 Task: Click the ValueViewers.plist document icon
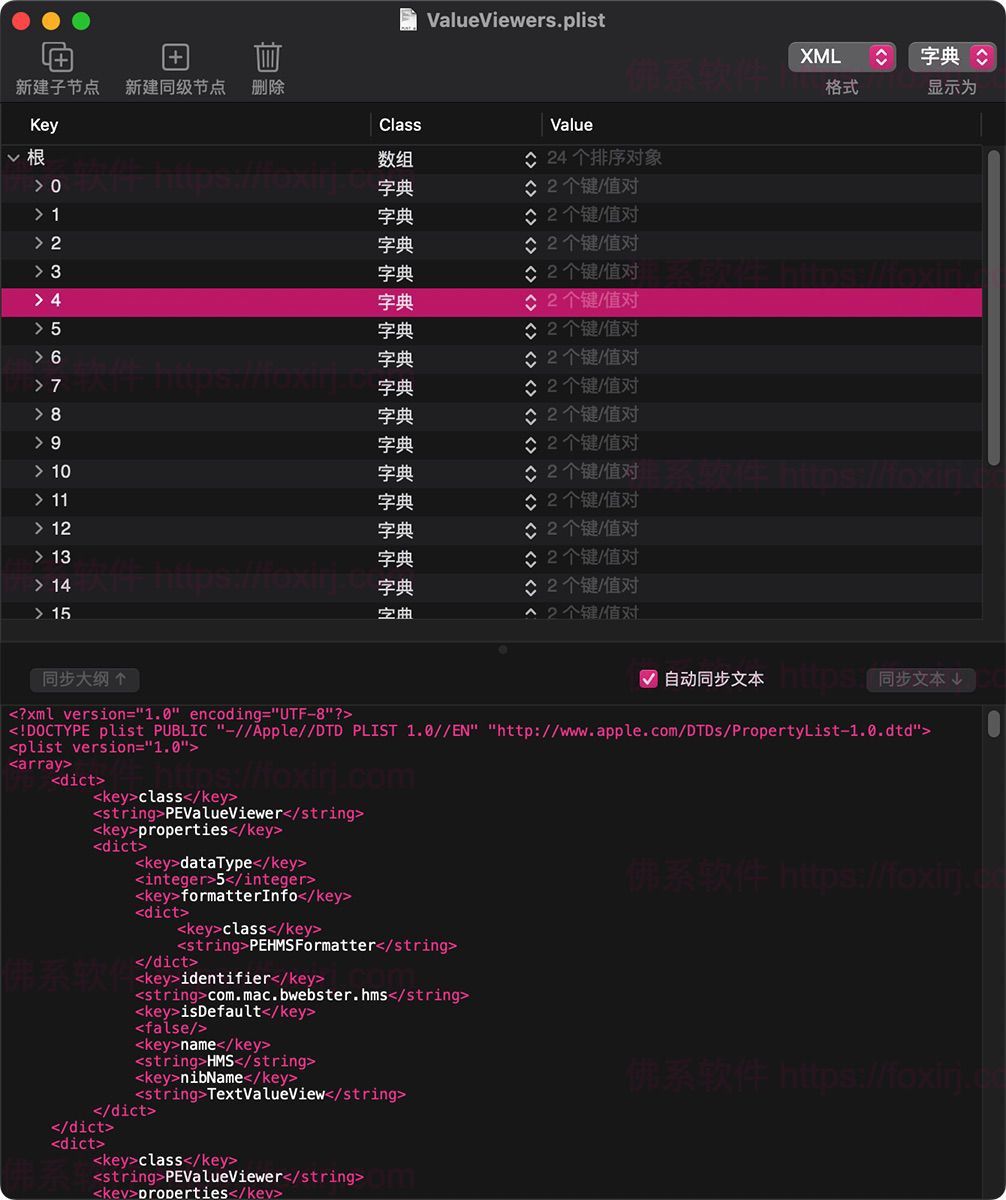410,19
